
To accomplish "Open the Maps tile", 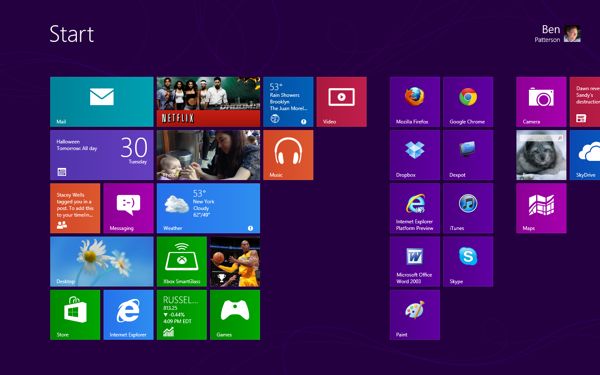I will [x=541, y=208].
